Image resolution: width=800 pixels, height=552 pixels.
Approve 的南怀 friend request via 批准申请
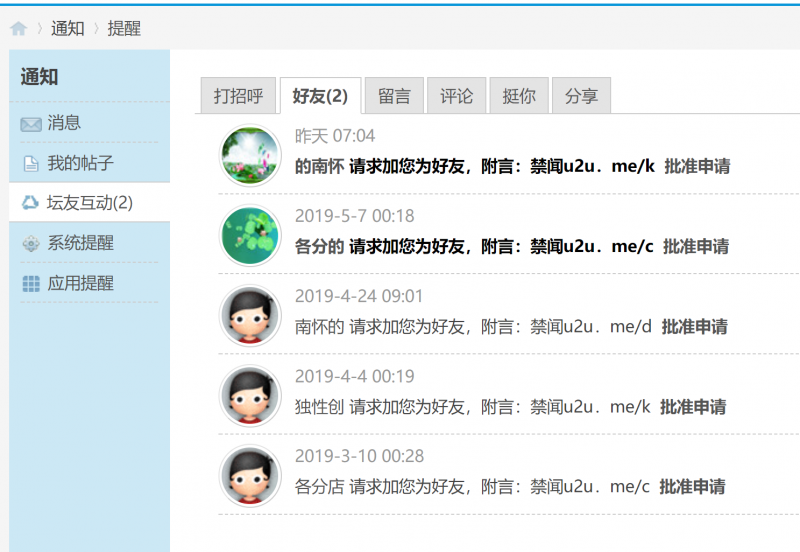696,166
